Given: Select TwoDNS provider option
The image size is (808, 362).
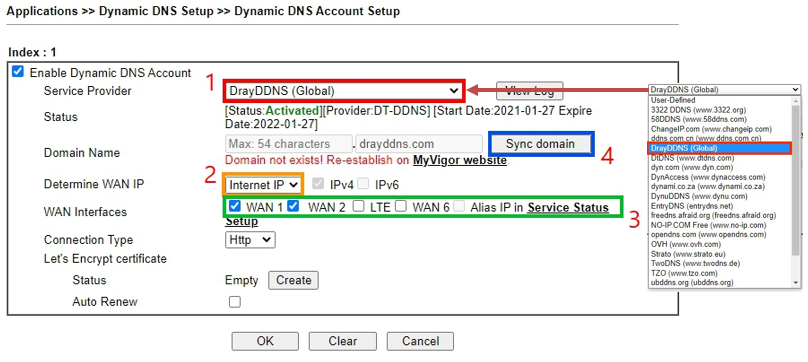Looking at the screenshot, I should point(695,264).
